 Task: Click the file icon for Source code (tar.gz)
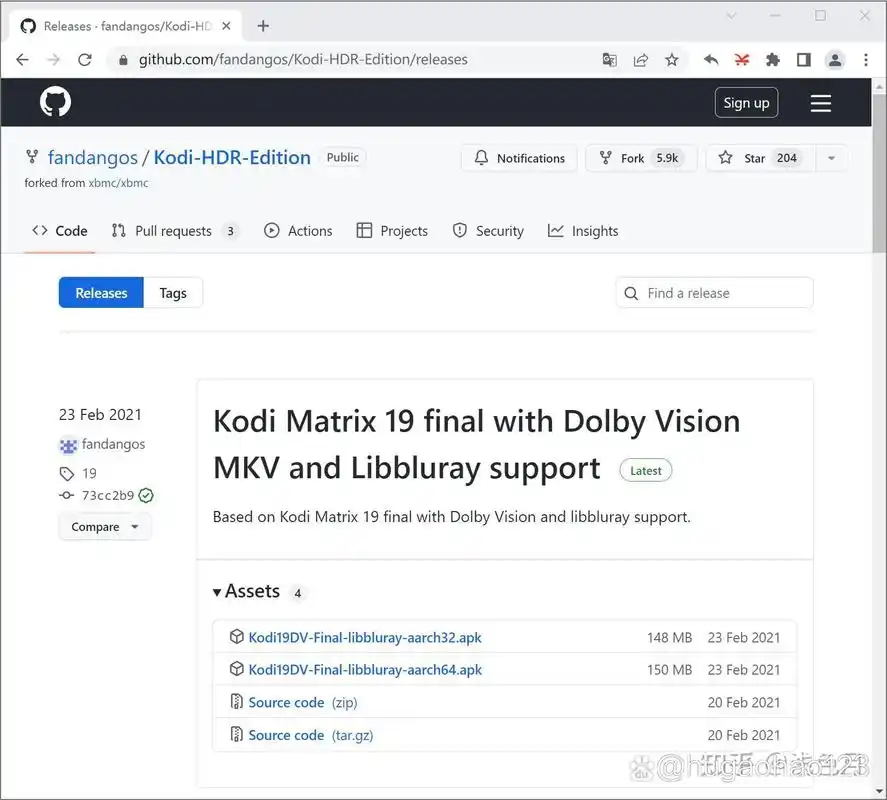click(236, 734)
